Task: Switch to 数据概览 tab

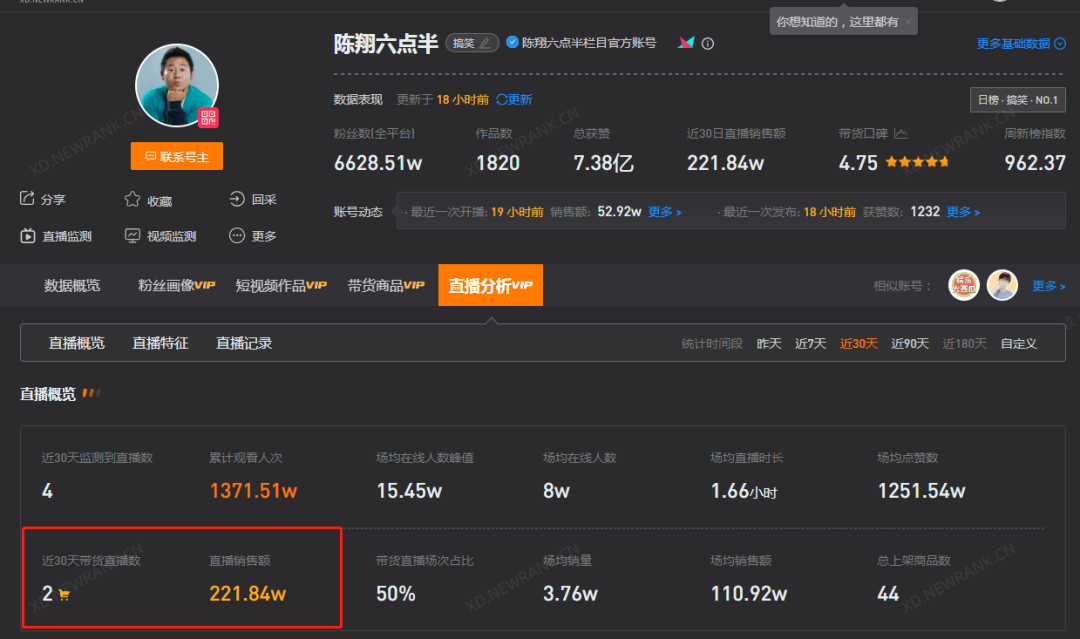Action: coord(72,285)
